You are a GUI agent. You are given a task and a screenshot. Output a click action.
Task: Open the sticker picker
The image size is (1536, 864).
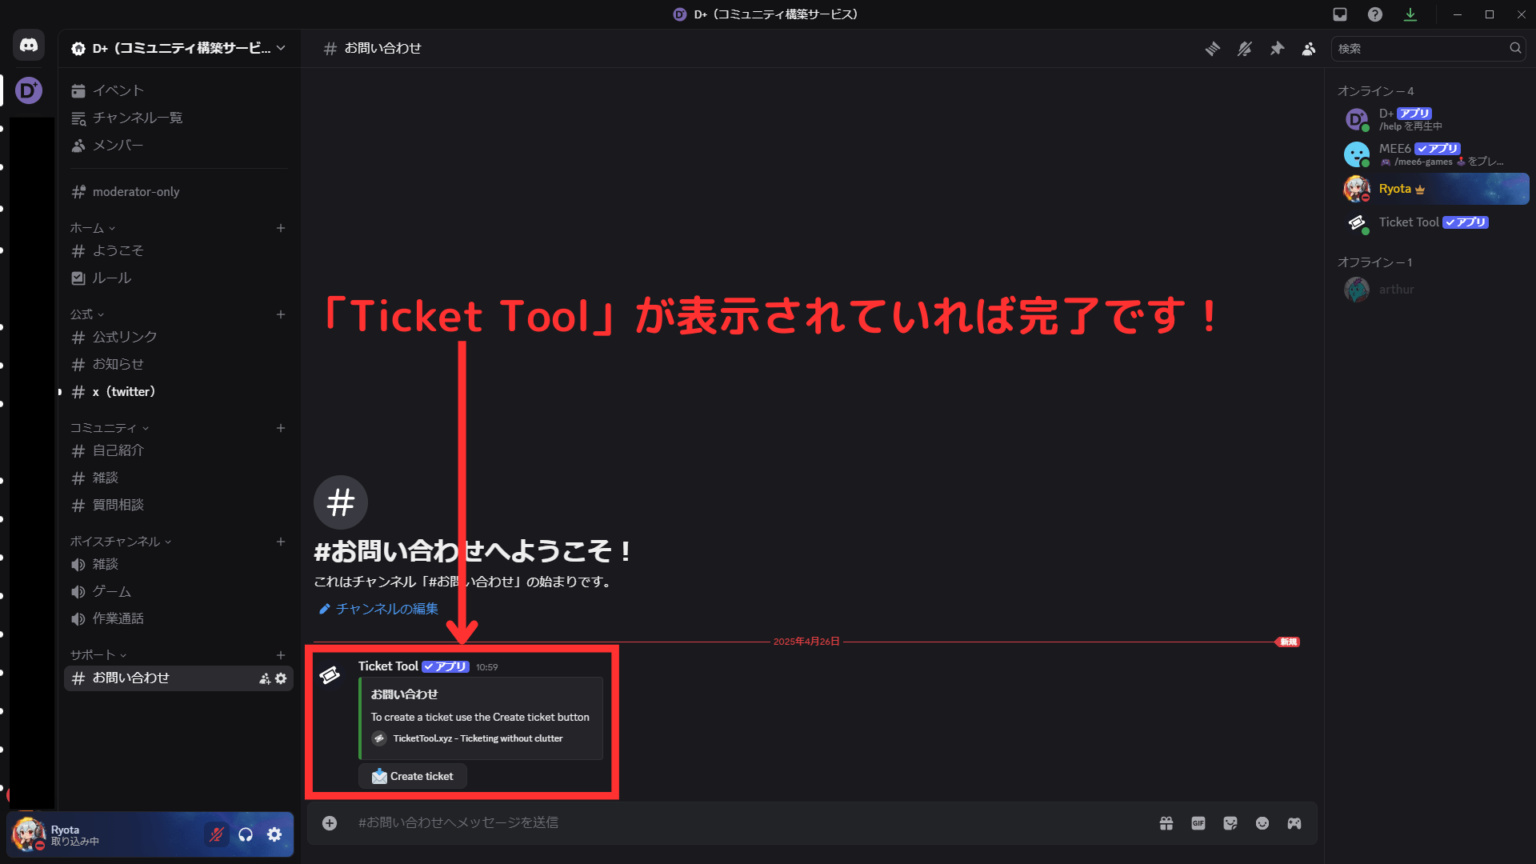(x=1230, y=822)
